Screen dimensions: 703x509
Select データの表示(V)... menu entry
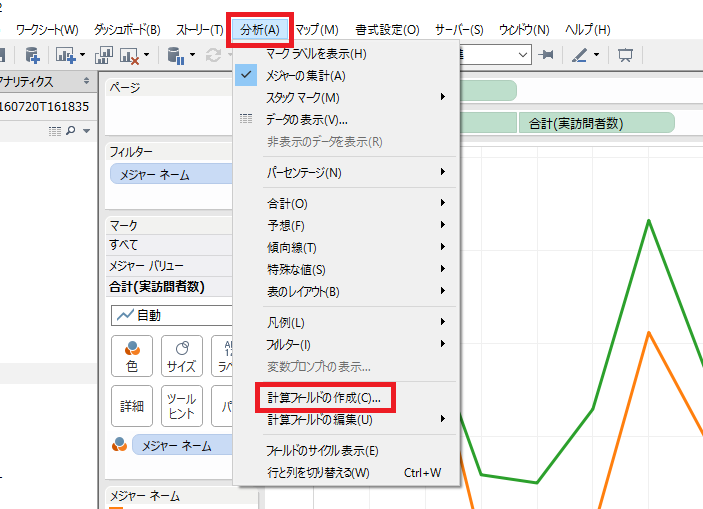pos(346,120)
